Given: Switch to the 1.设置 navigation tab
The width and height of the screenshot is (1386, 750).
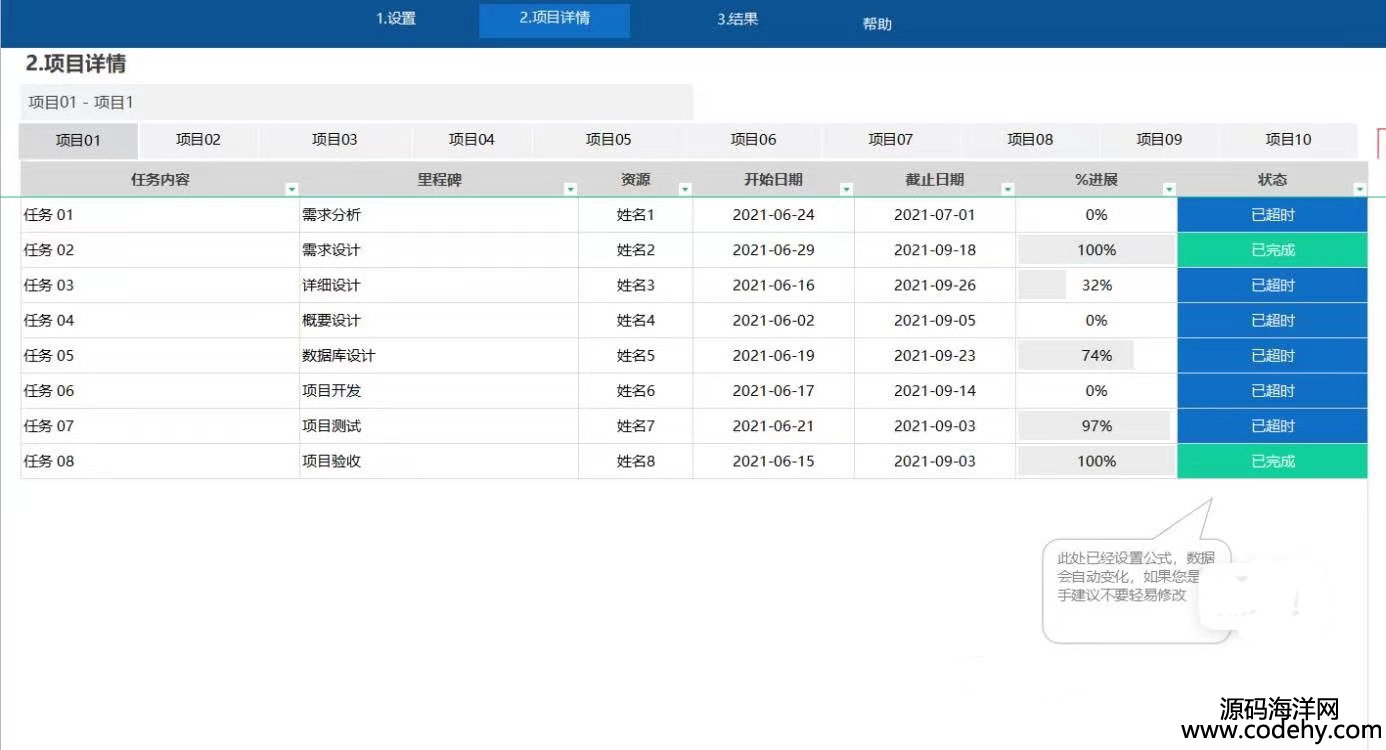Looking at the screenshot, I should (396, 19).
